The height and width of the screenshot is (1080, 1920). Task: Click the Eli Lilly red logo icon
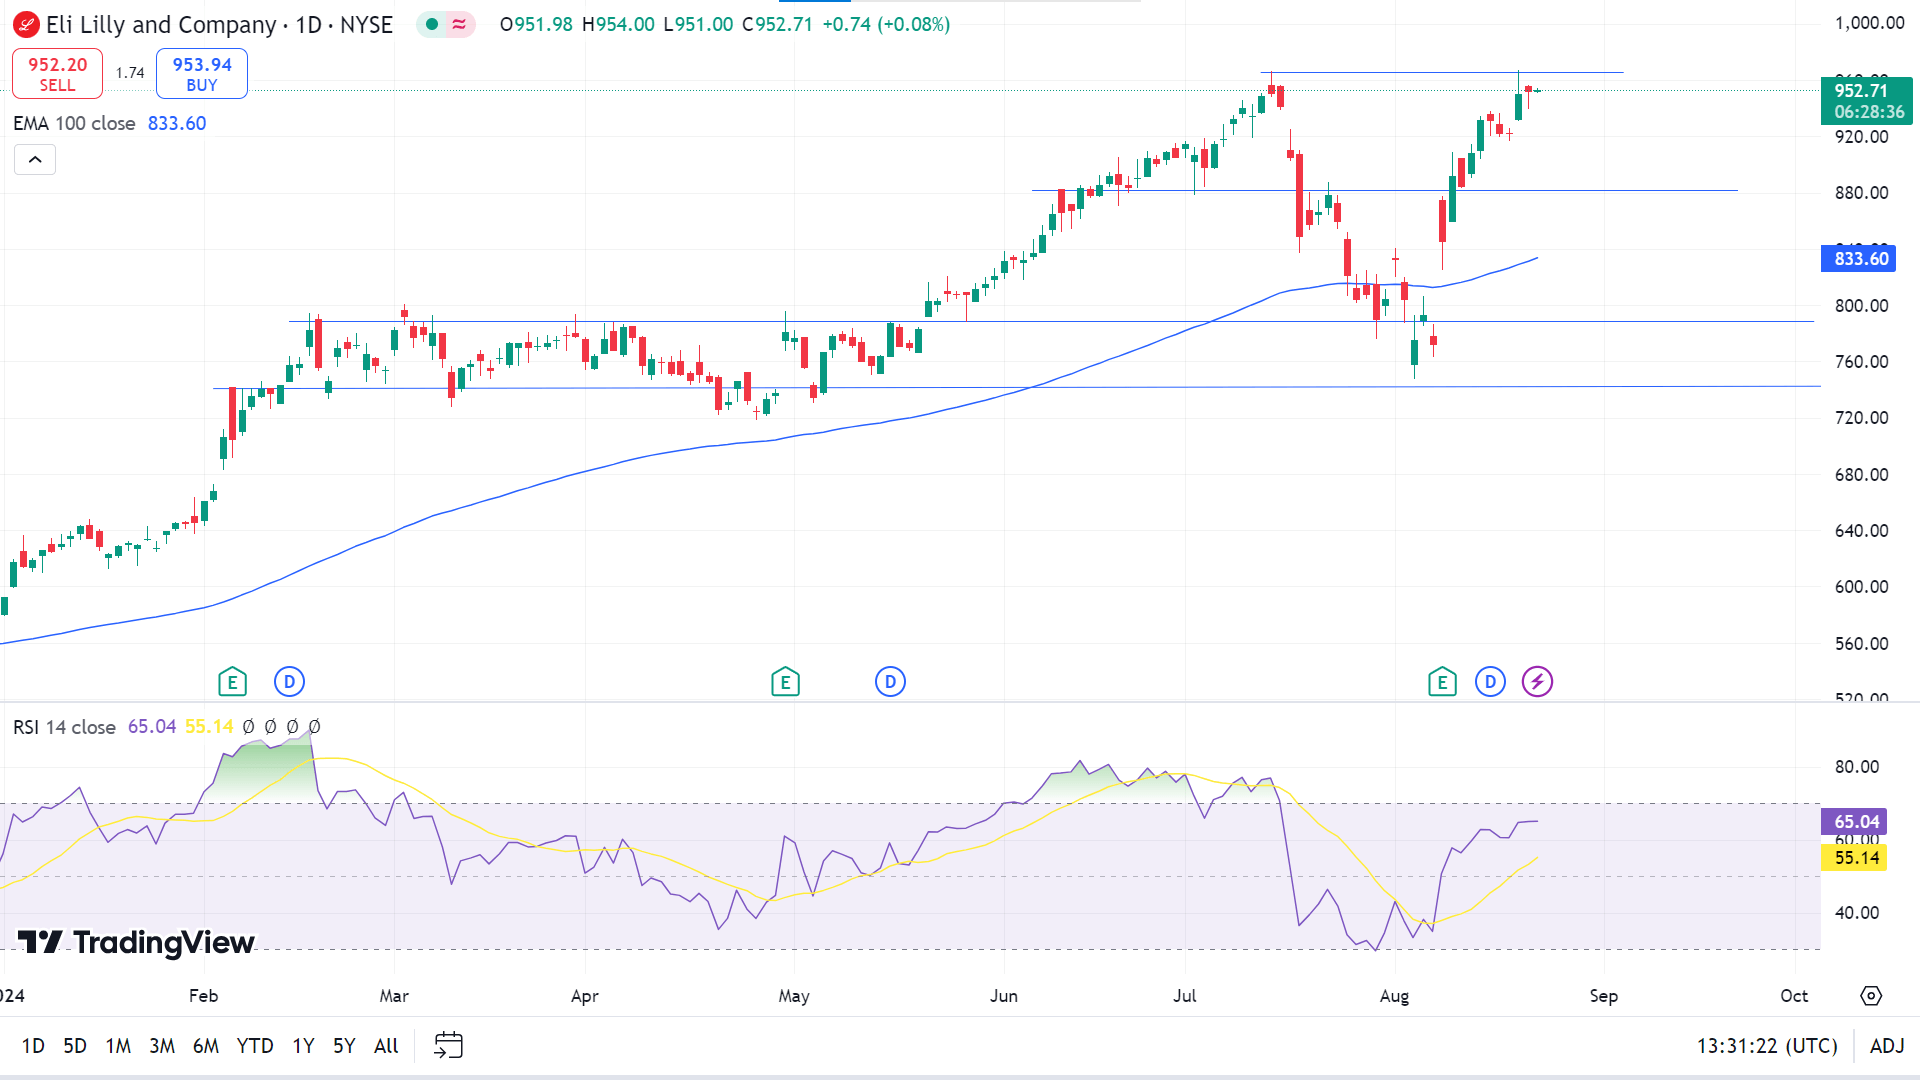click(26, 25)
